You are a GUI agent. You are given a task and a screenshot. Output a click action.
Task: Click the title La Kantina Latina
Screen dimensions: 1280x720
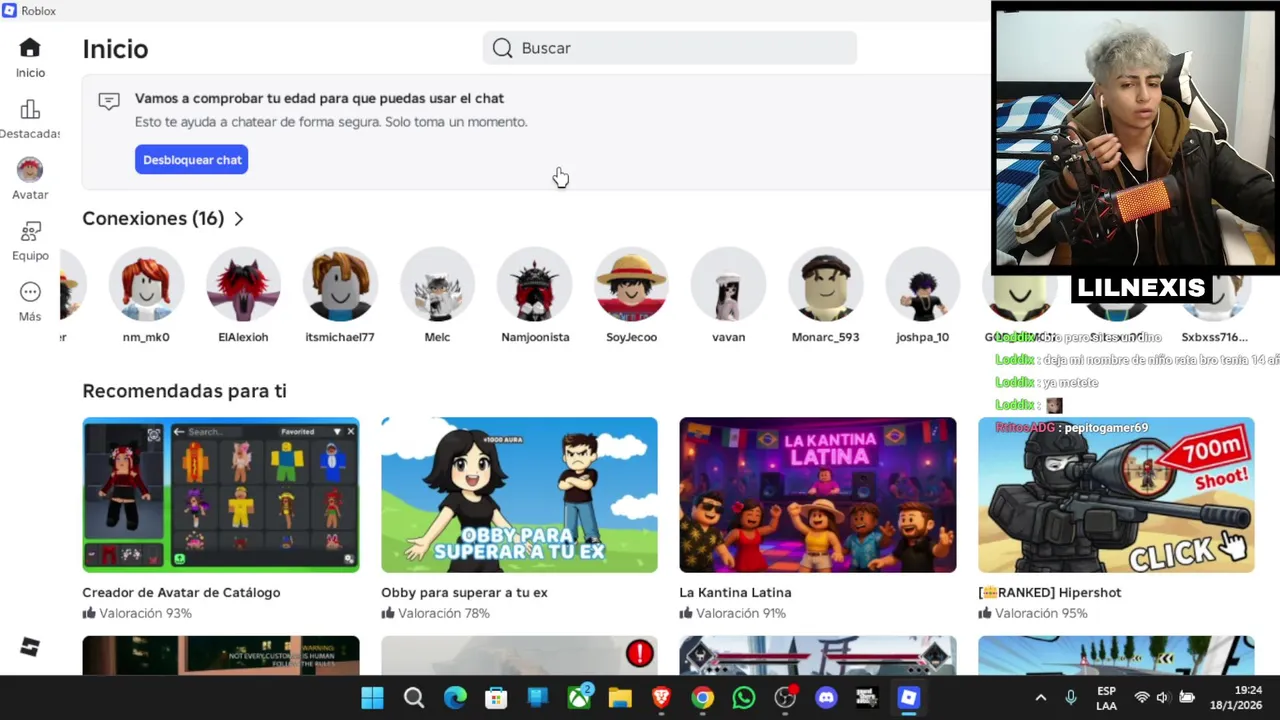pyautogui.click(x=735, y=592)
